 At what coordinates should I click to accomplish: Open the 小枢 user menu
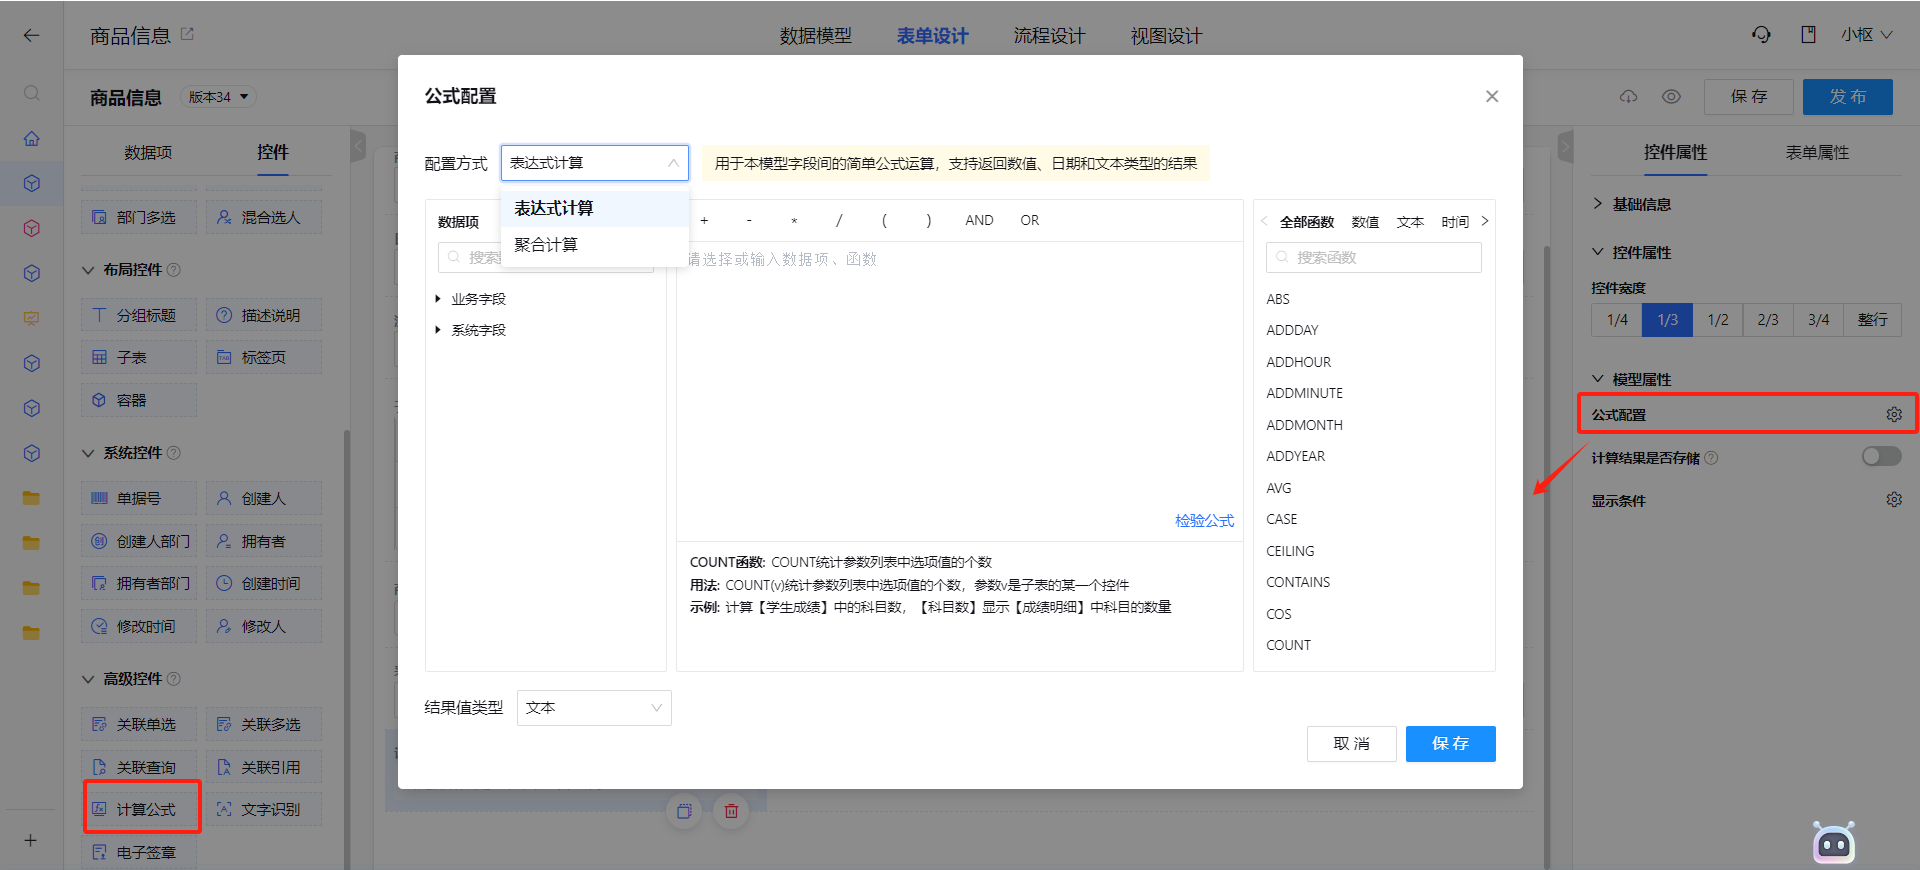click(1866, 35)
